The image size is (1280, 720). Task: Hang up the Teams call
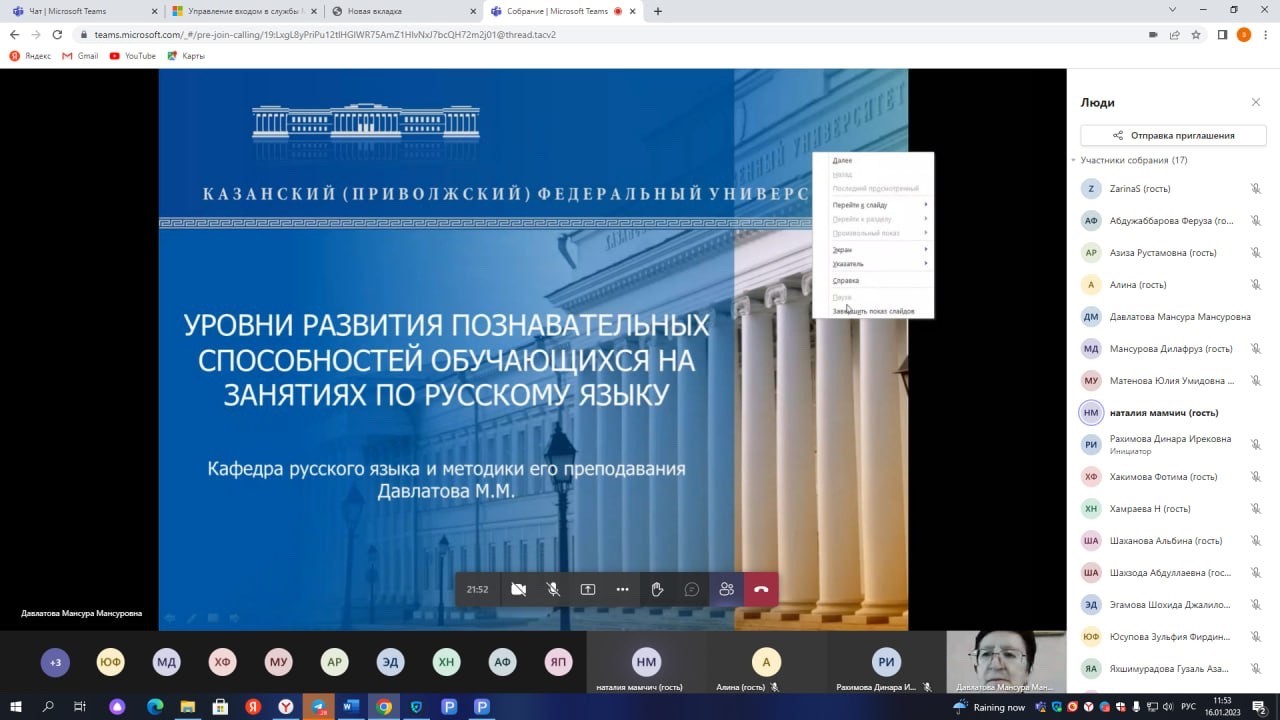pyautogui.click(x=760, y=589)
